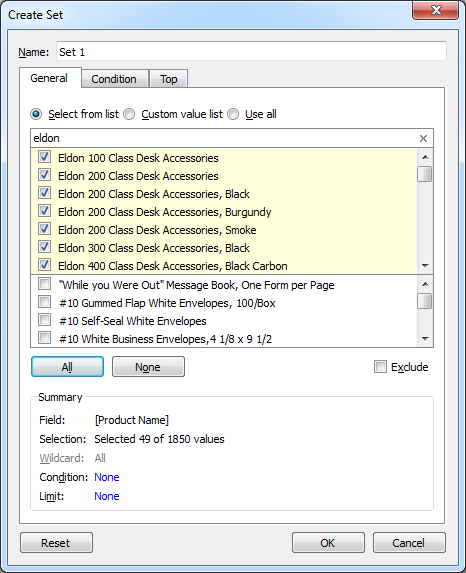This screenshot has width=466, height=573.
Task: Check "While you Were Out" Message Book item
Action: [x=45, y=284]
